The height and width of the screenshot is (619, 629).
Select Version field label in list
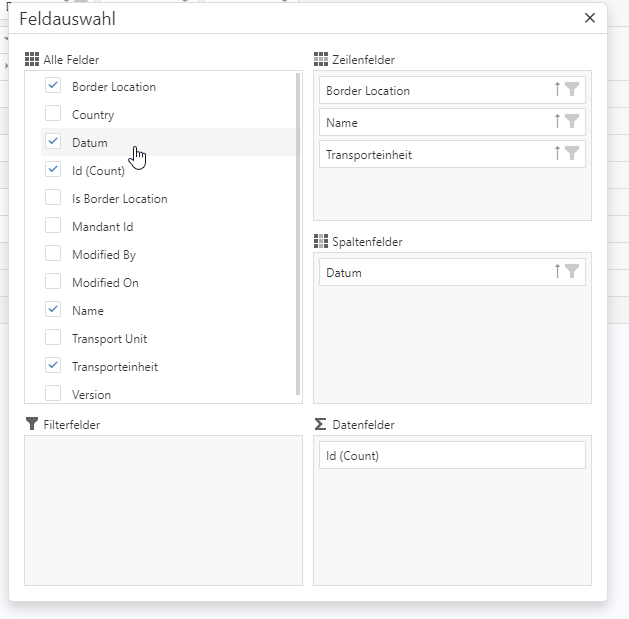[x=91, y=395]
